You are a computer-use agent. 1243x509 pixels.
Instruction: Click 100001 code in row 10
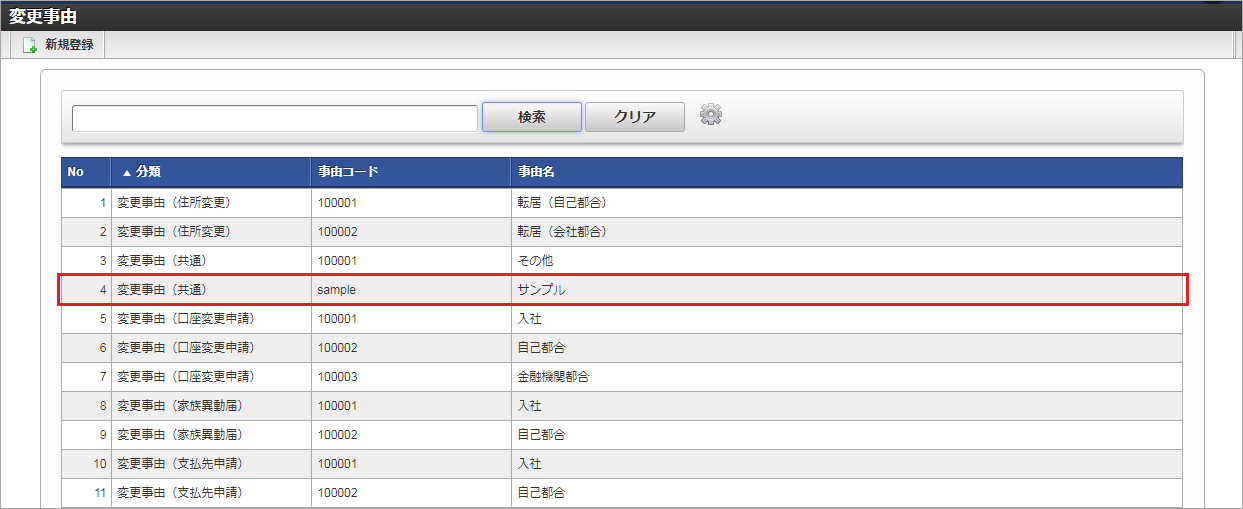point(337,464)
